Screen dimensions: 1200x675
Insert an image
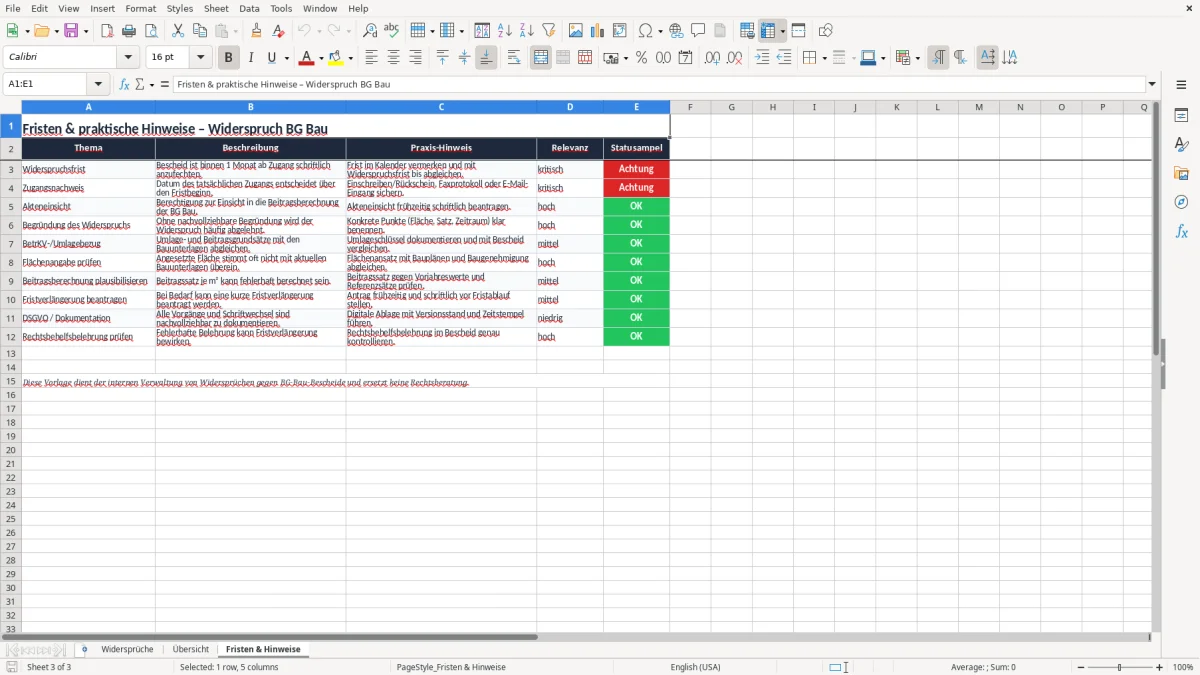click(x=576, y=31)
